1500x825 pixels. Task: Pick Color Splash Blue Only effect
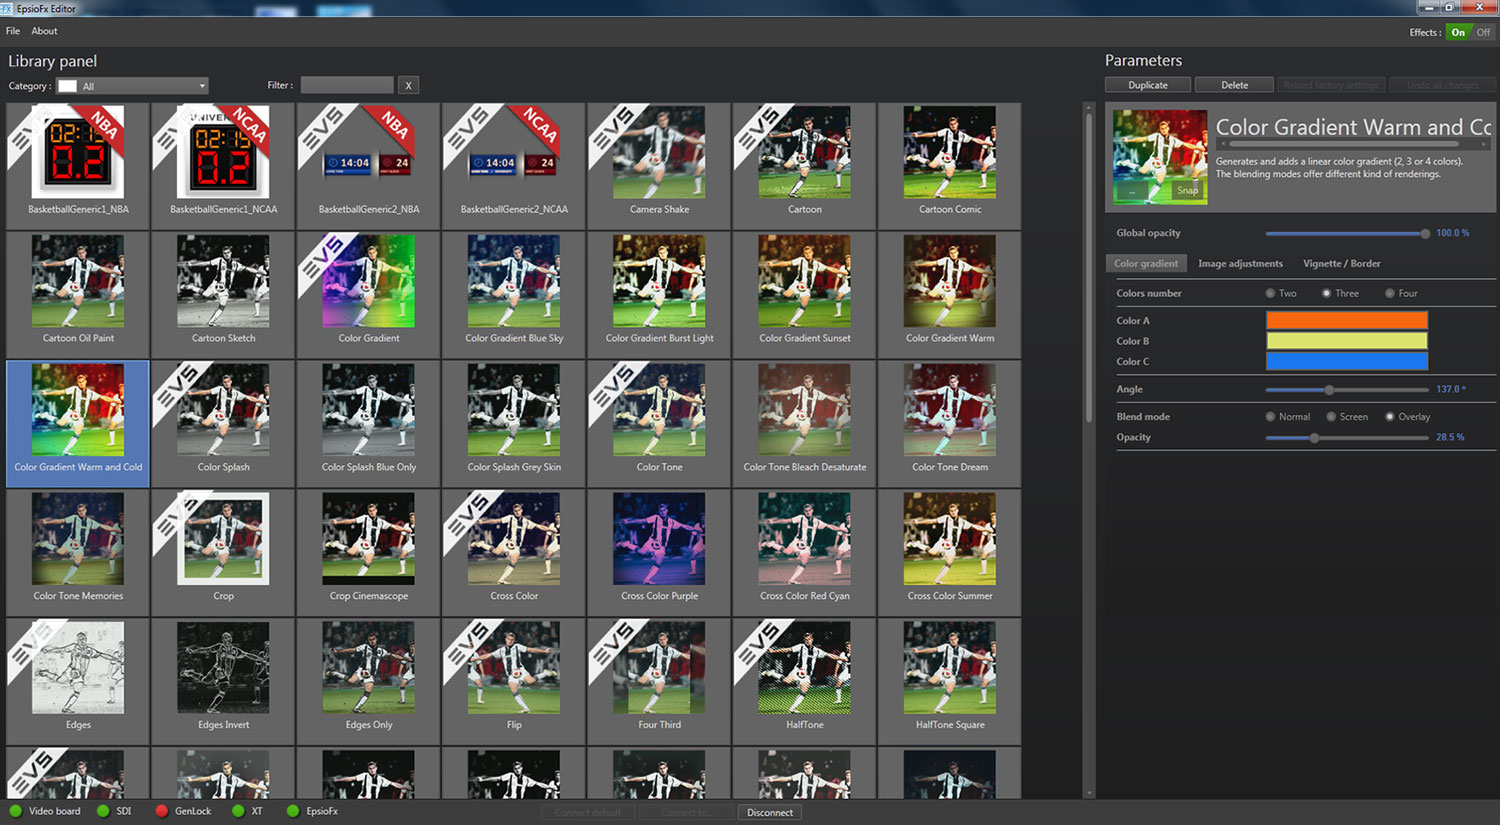(x=369, y=424)
